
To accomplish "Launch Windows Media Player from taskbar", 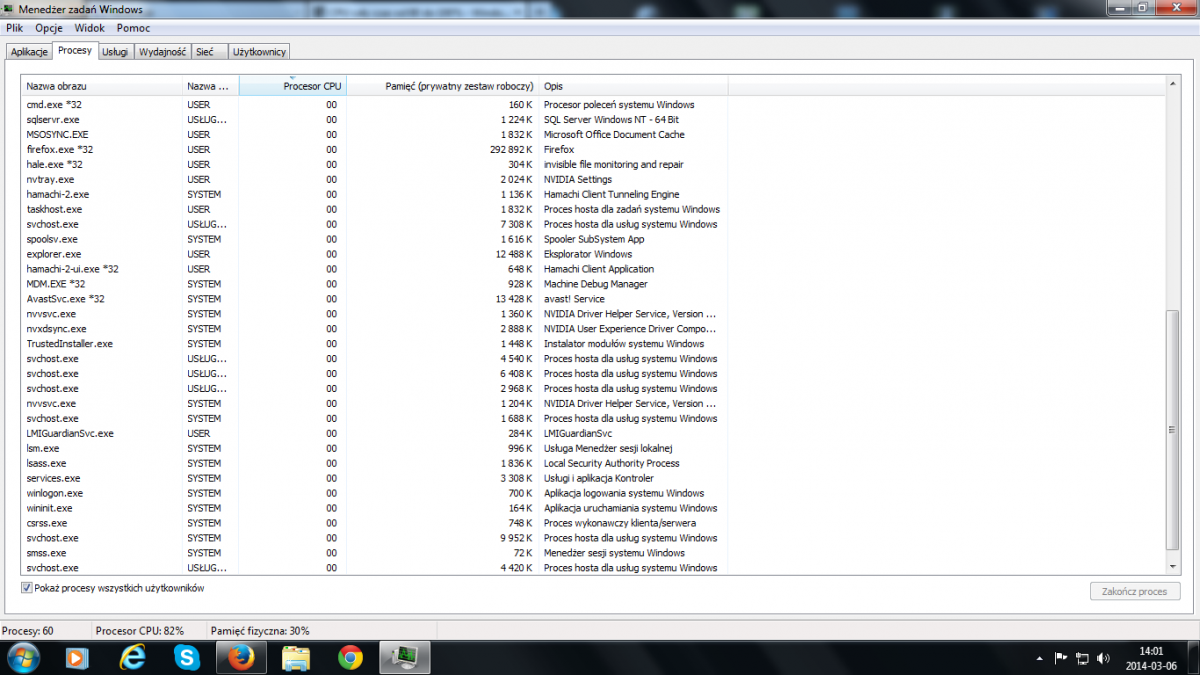I will (x=76, y=657).
